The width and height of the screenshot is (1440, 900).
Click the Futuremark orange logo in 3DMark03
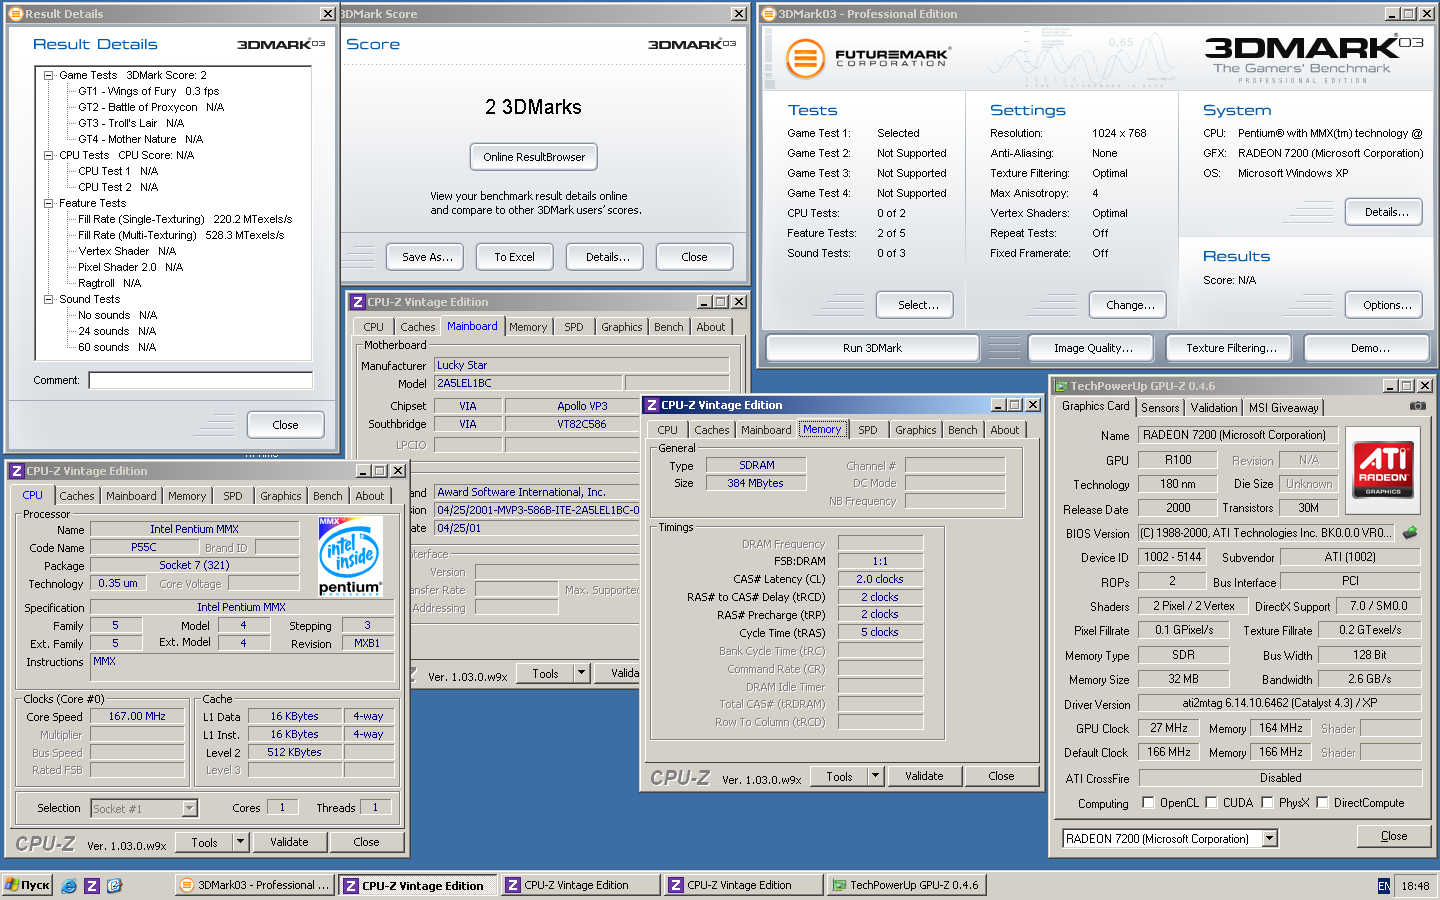coord(804,58)
